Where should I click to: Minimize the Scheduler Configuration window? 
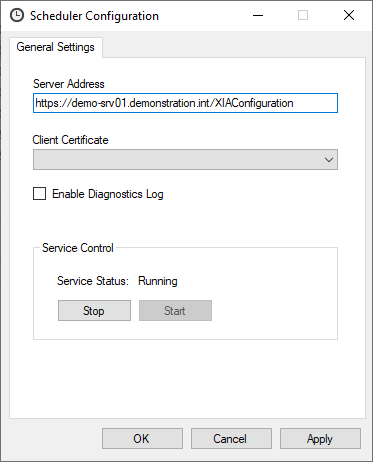click(x=258, y=15)
